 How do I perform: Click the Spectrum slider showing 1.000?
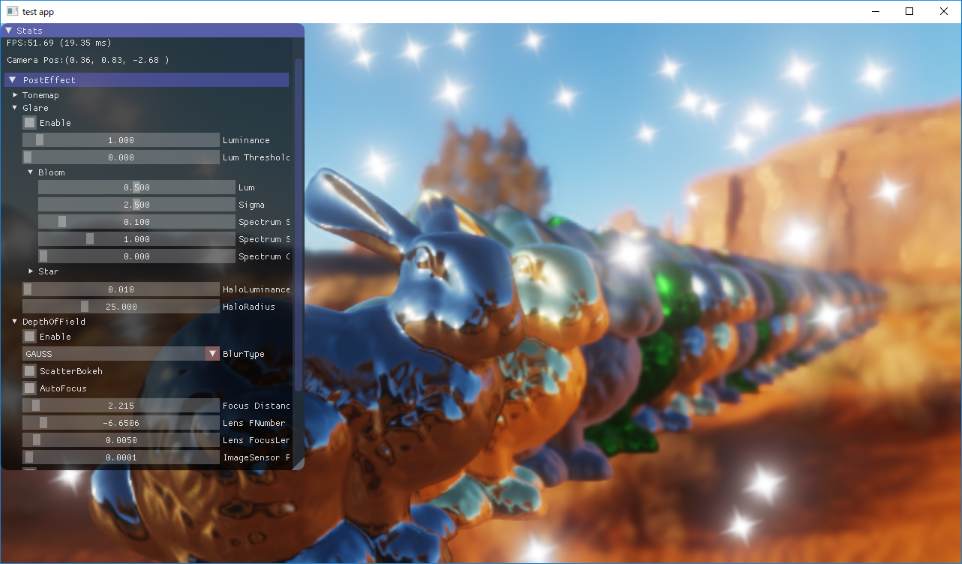point(137,239)
